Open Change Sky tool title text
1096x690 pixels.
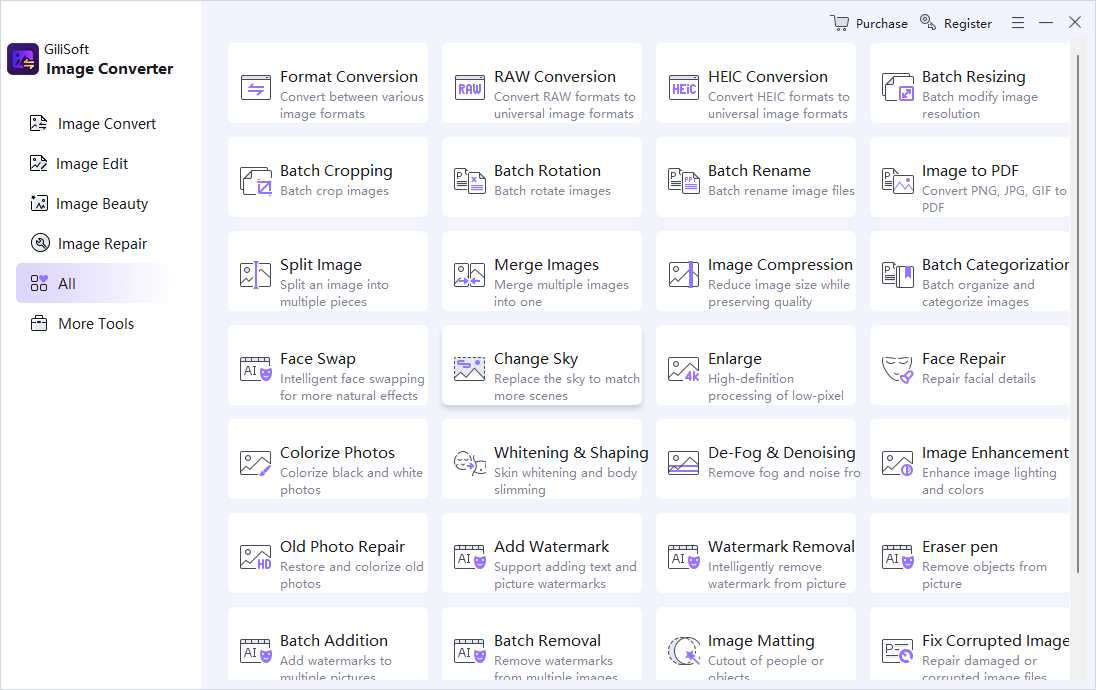536,359
